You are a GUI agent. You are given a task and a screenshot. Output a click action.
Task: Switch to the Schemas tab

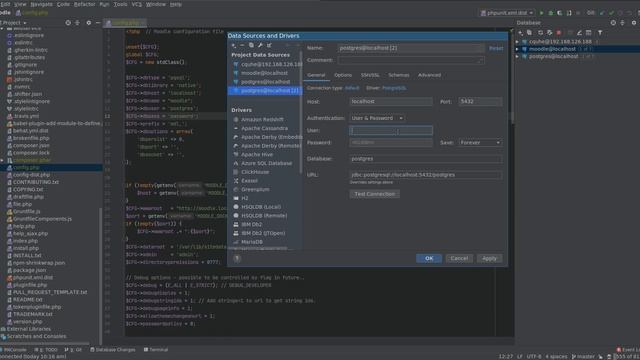click(x=399, y=75)
